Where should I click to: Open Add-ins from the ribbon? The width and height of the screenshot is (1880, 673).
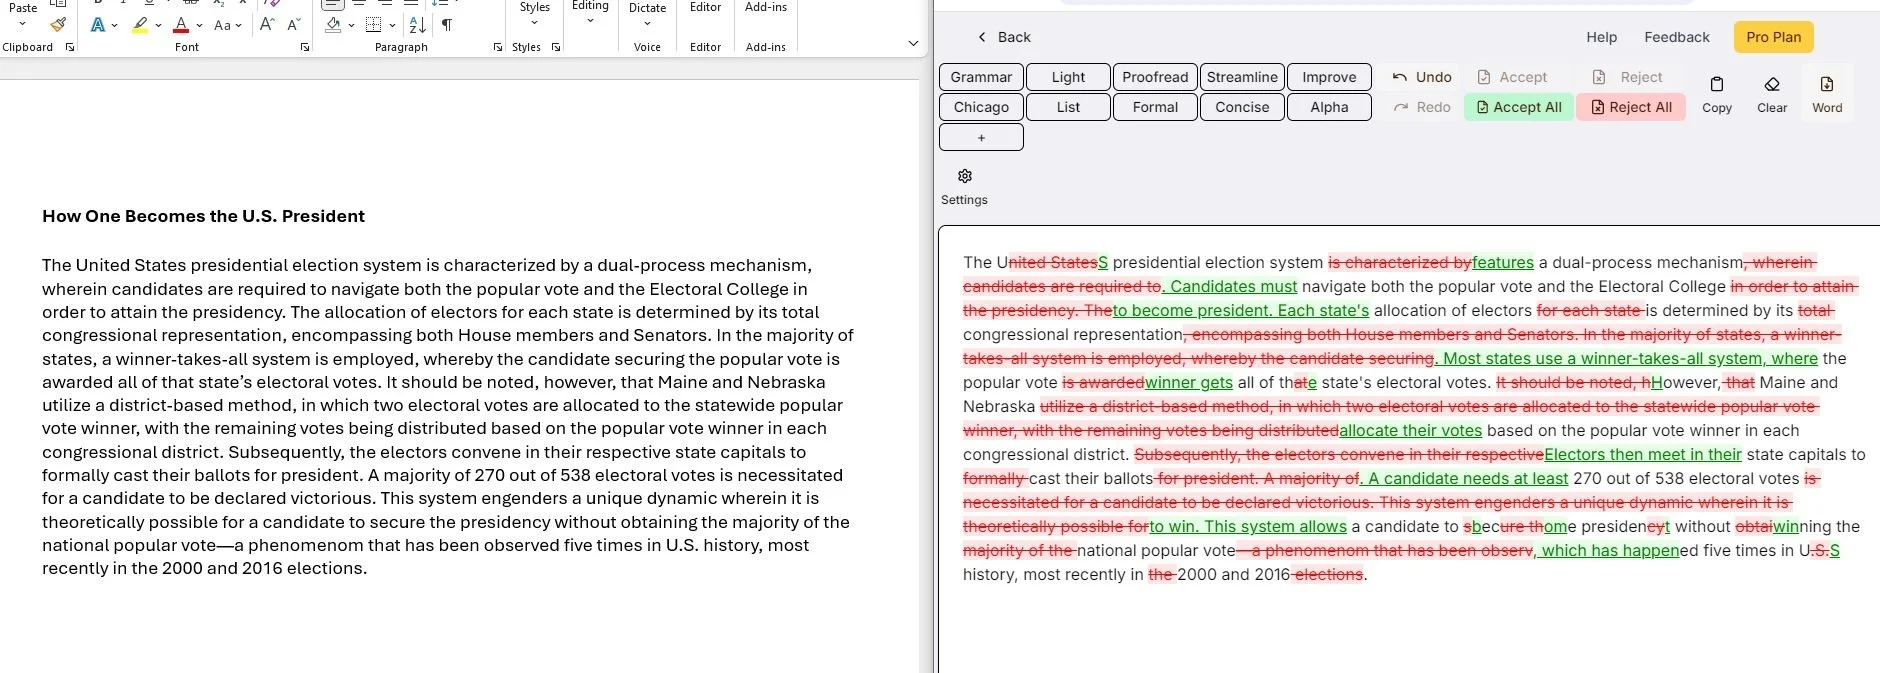point(766,8)
